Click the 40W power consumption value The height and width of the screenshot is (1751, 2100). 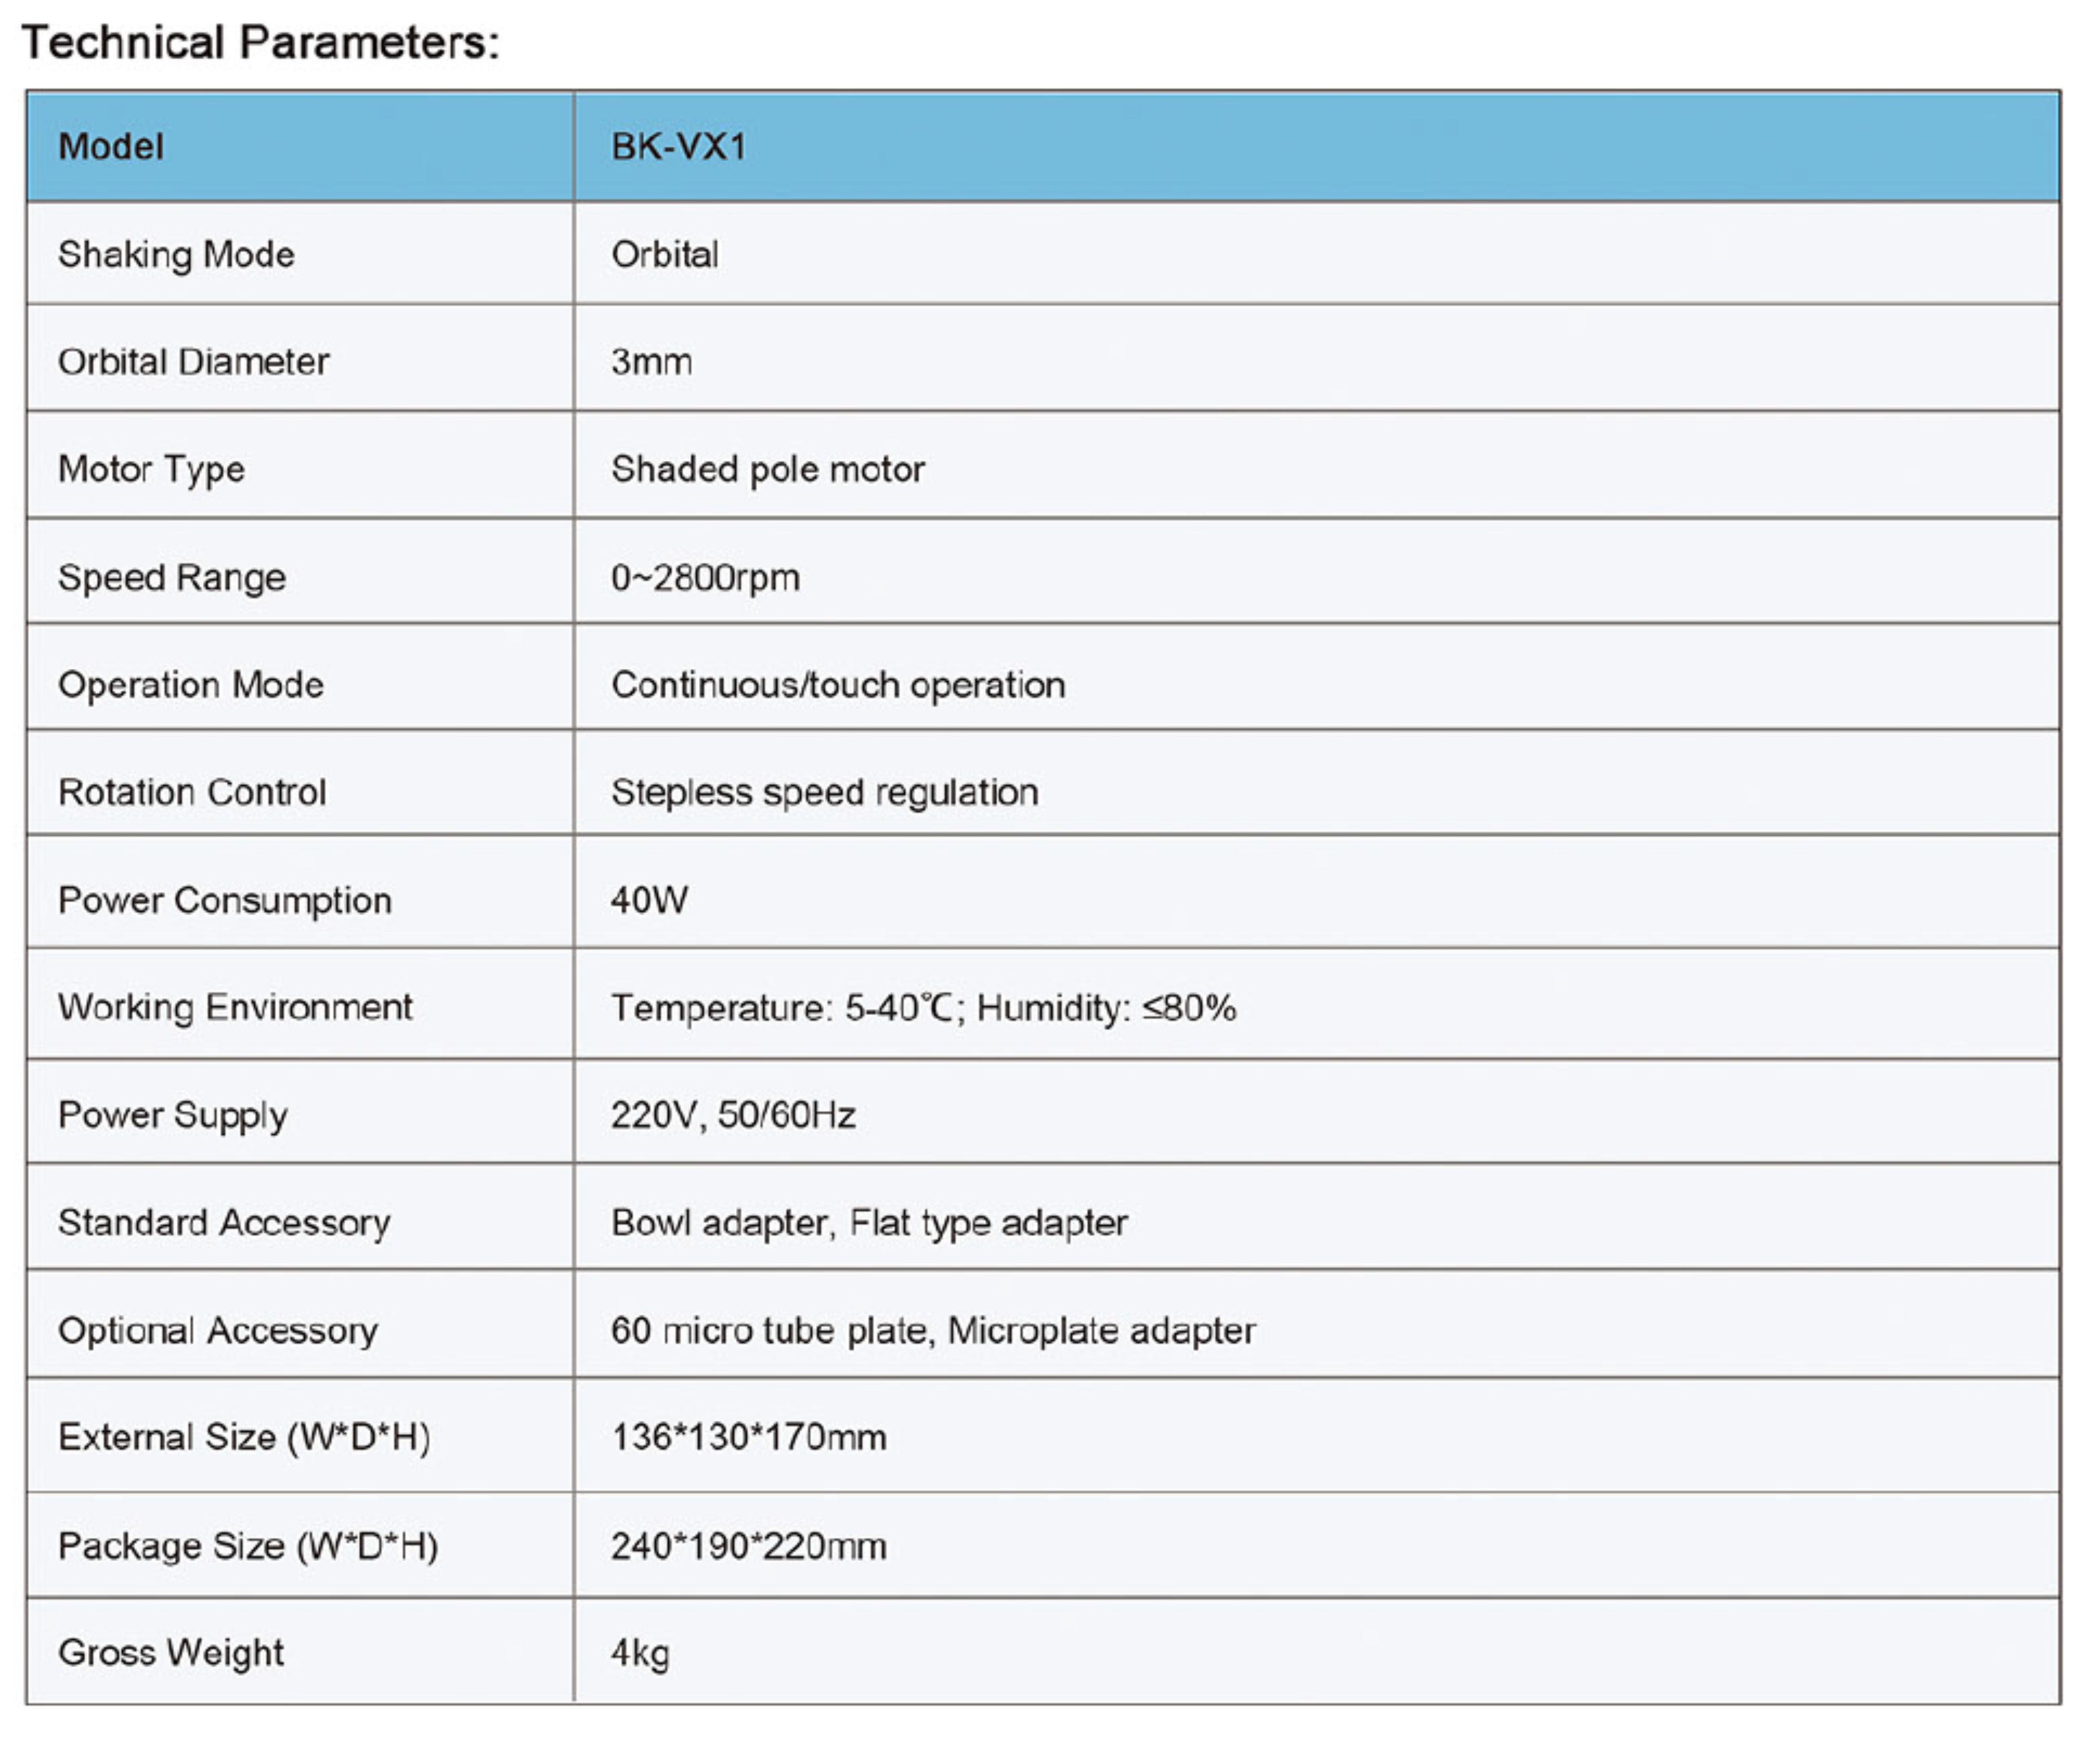click(x=649, y=900)
